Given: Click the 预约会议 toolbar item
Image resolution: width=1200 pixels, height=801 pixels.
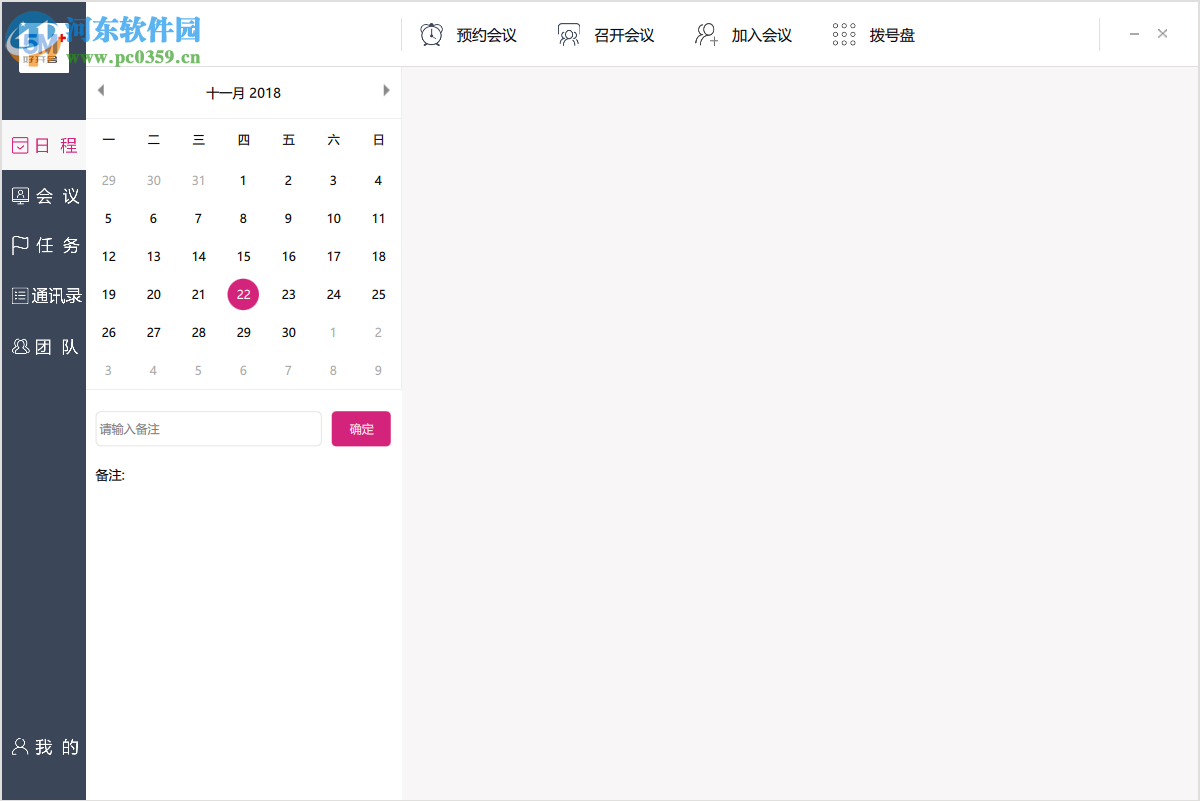Looking at the screenshot, I should tap(489, 33).
